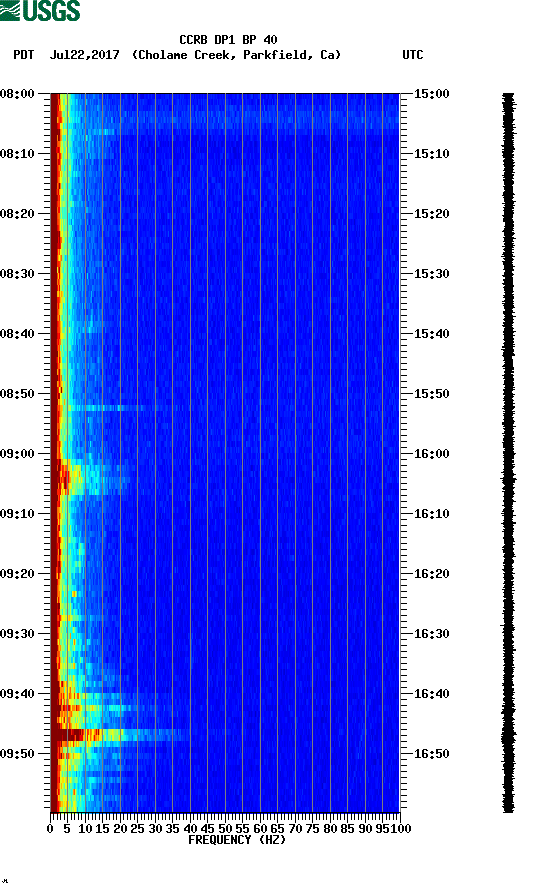Click the 'PDT' timezone label

click(x=24, y=55)
